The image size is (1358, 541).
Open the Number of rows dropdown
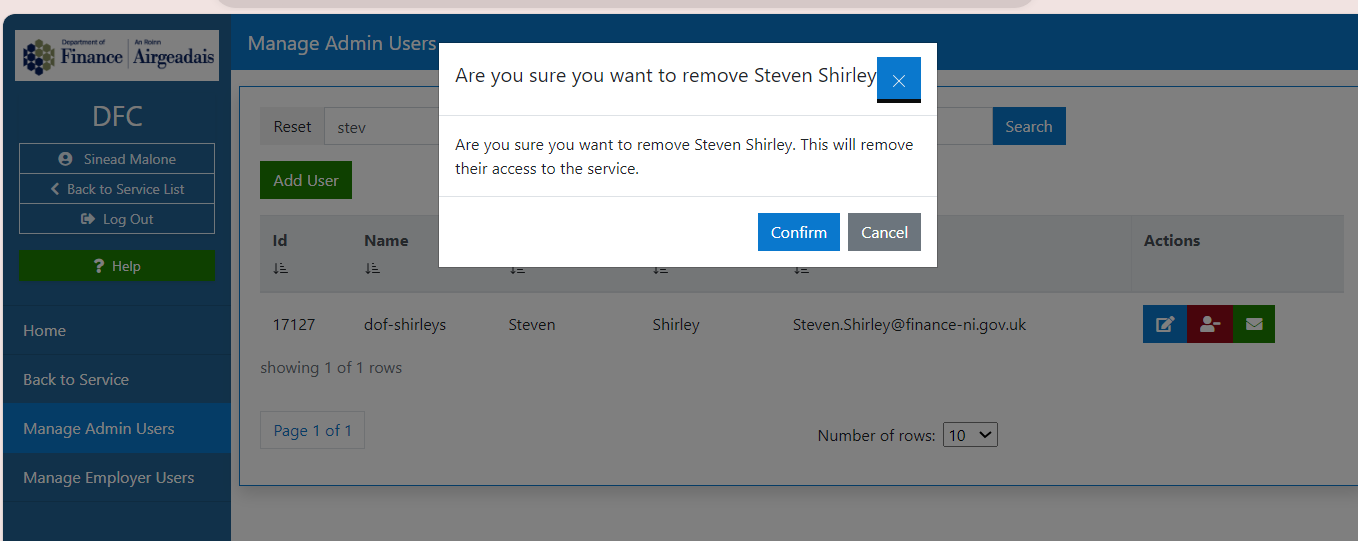pos(970,435)
